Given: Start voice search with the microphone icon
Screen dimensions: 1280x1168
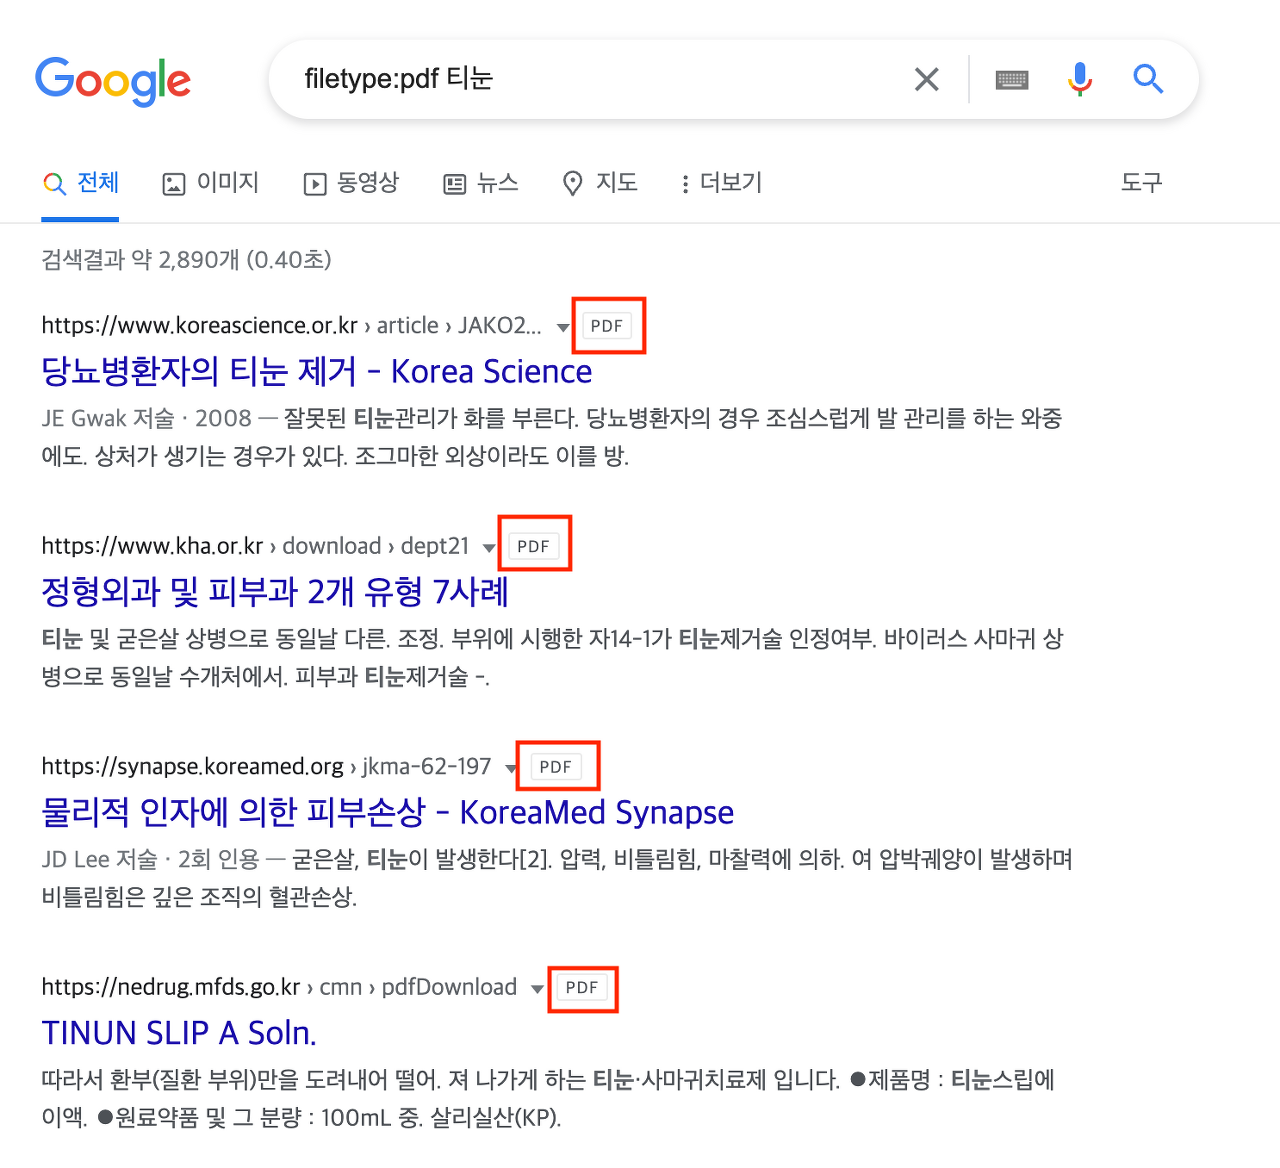Looking at the screenshot, I should click(x=1080, y=79).
